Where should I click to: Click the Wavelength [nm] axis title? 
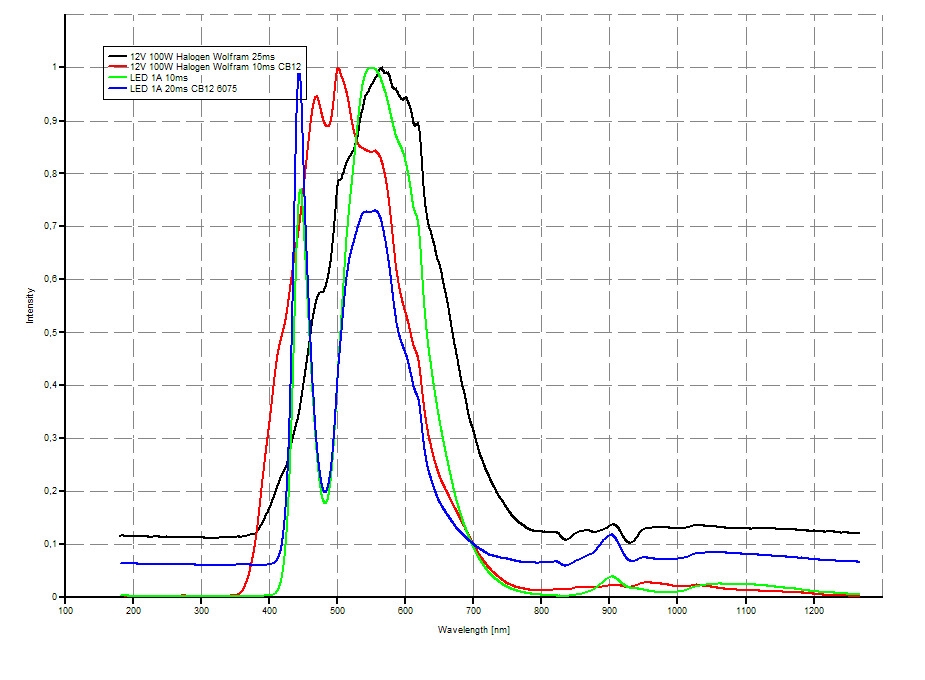click(x=475, y=630)
